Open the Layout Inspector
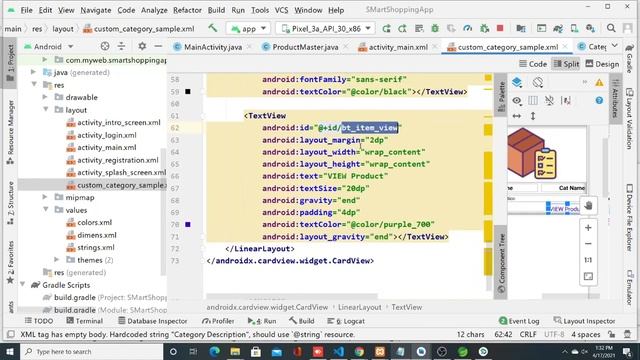The width and height of the screenshot is (640, 360). pos(584,321)
